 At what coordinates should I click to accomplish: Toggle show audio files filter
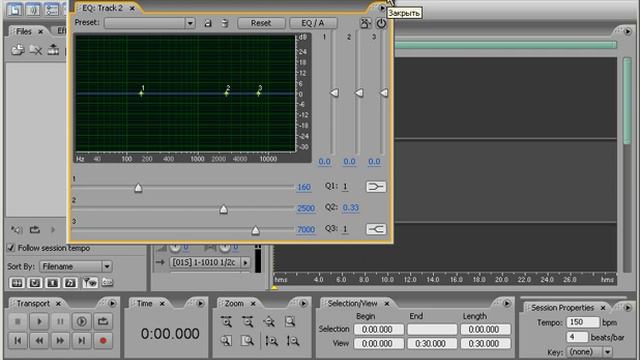[17, 282]
